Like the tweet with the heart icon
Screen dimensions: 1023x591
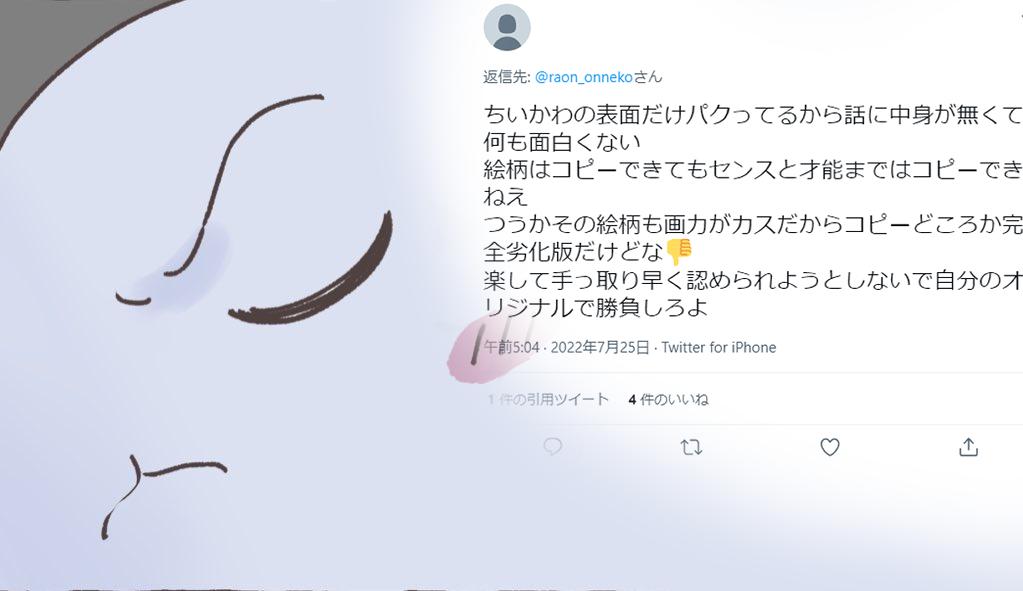coord(829,447)
